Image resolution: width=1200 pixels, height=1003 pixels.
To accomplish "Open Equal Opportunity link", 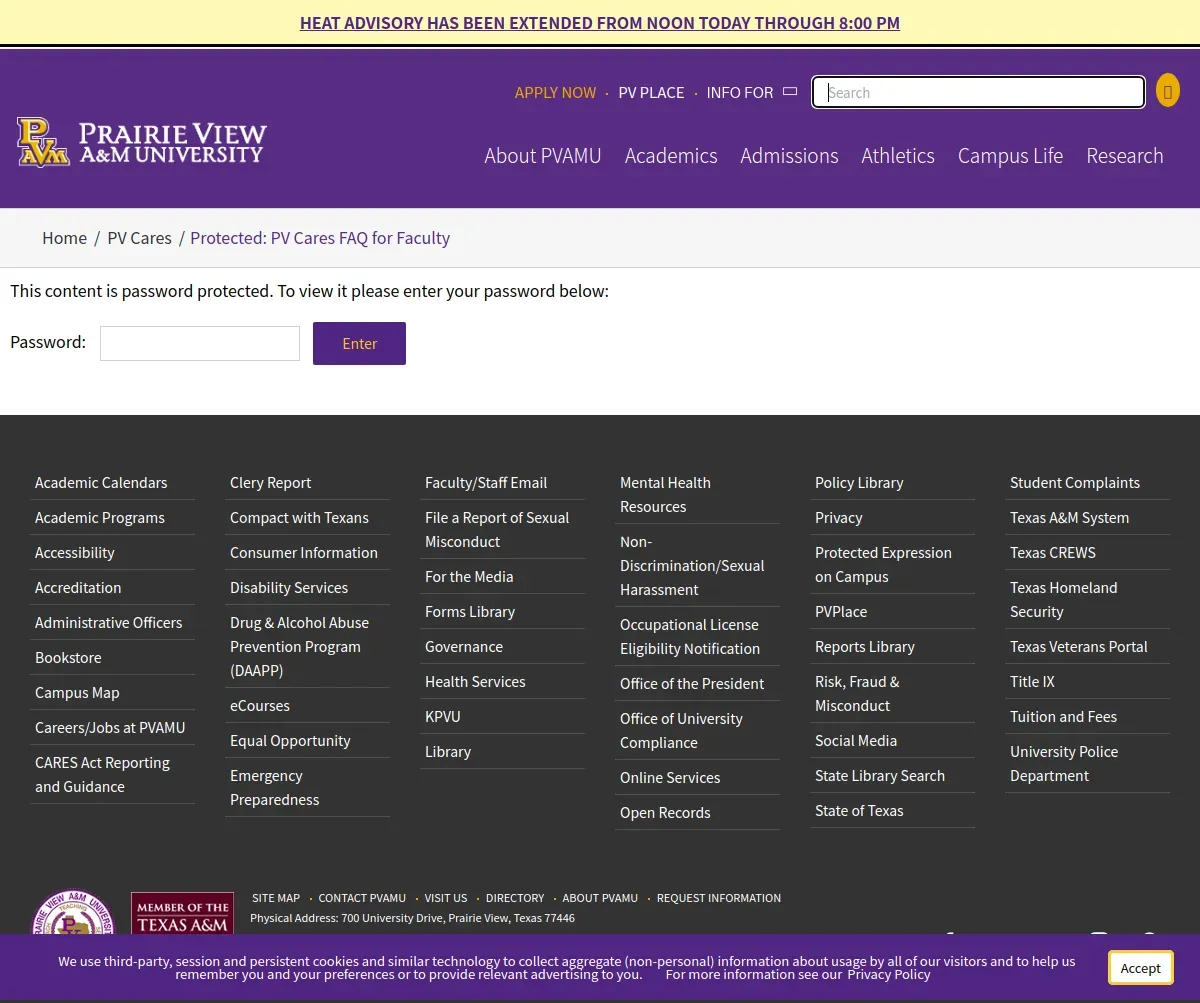I will [x=290, y=740].
